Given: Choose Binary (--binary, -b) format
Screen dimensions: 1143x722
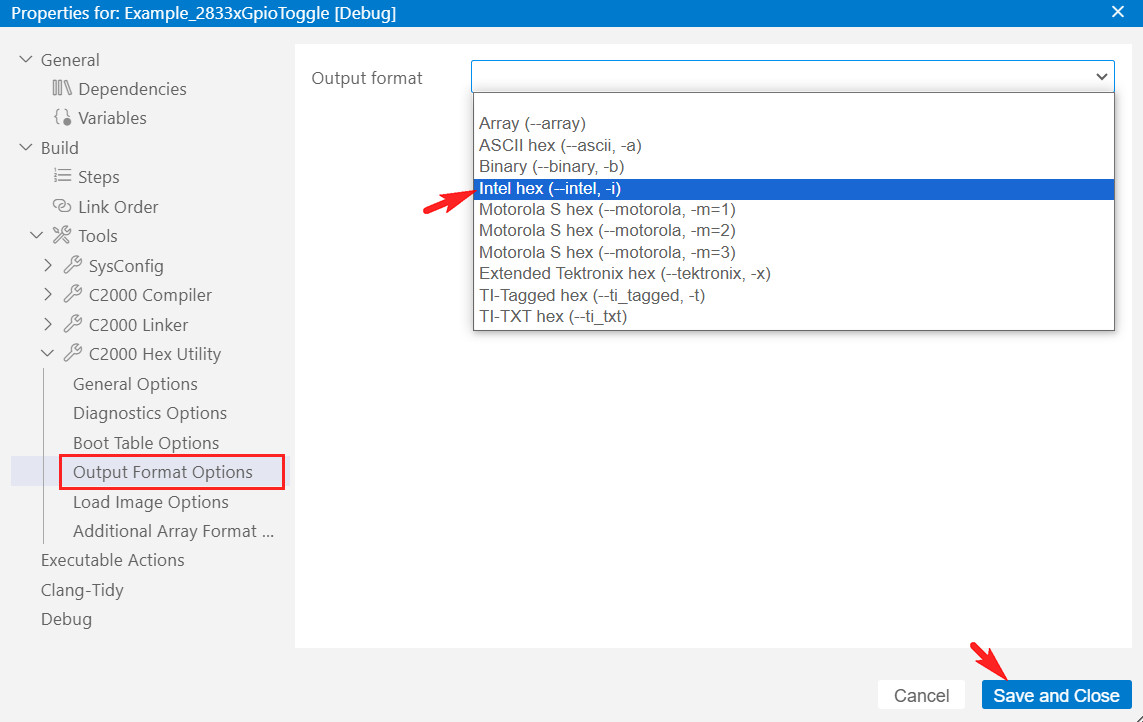Looking at the screenshot, I should click(794, 166).
